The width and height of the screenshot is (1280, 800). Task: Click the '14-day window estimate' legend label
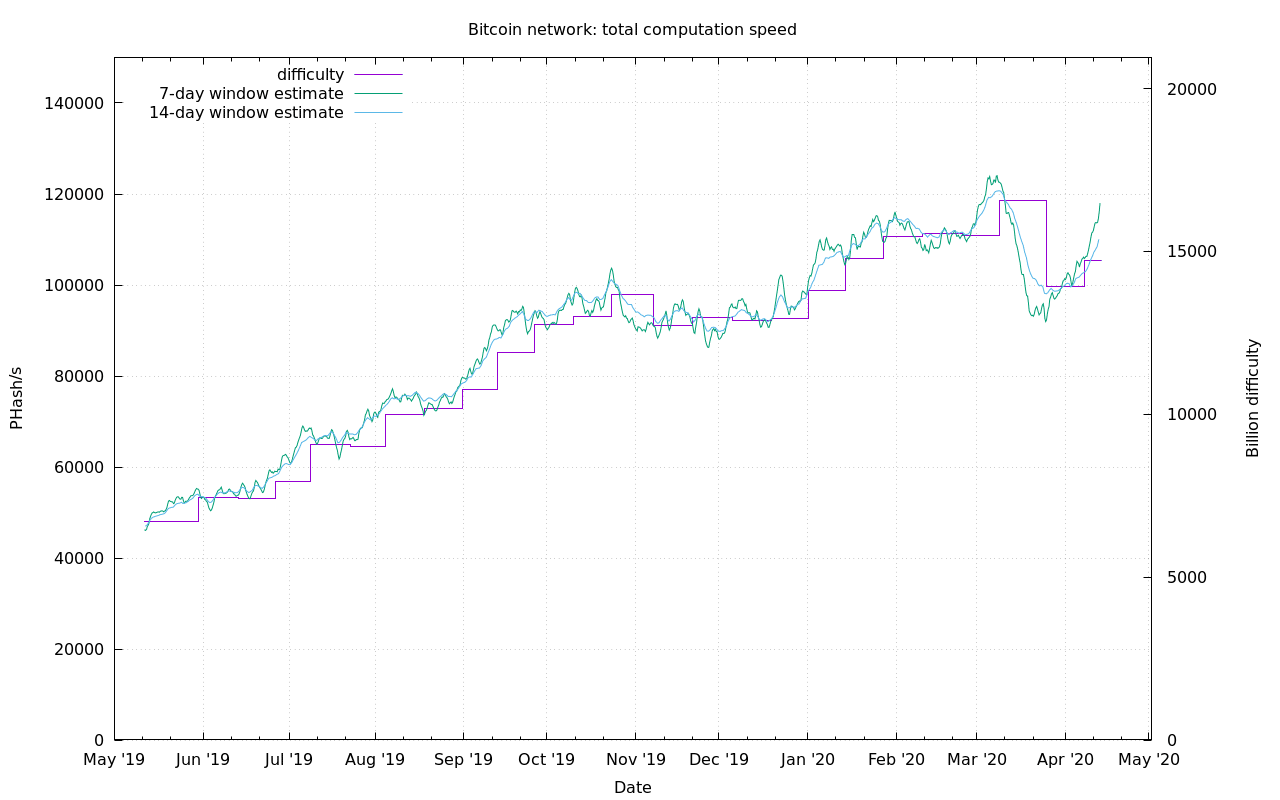pyautogui.click(x=246, y=113)
